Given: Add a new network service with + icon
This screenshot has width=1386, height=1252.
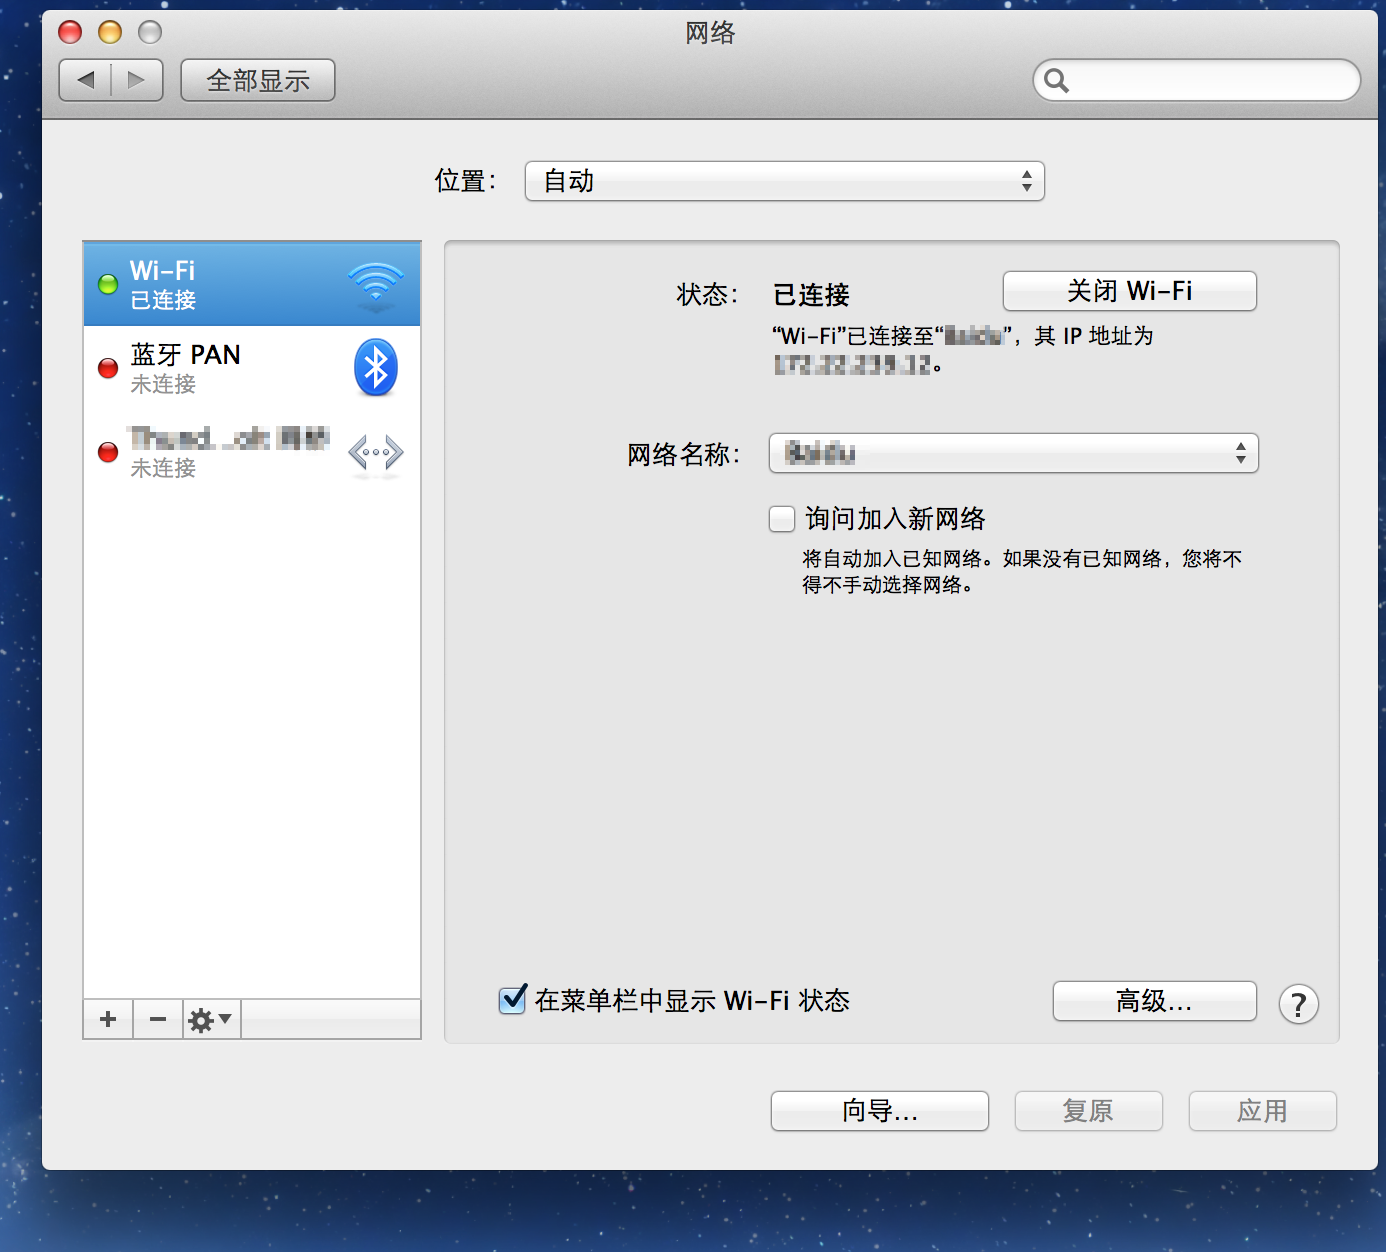Looking at the screenshot, I should [x=107, y=1019].
